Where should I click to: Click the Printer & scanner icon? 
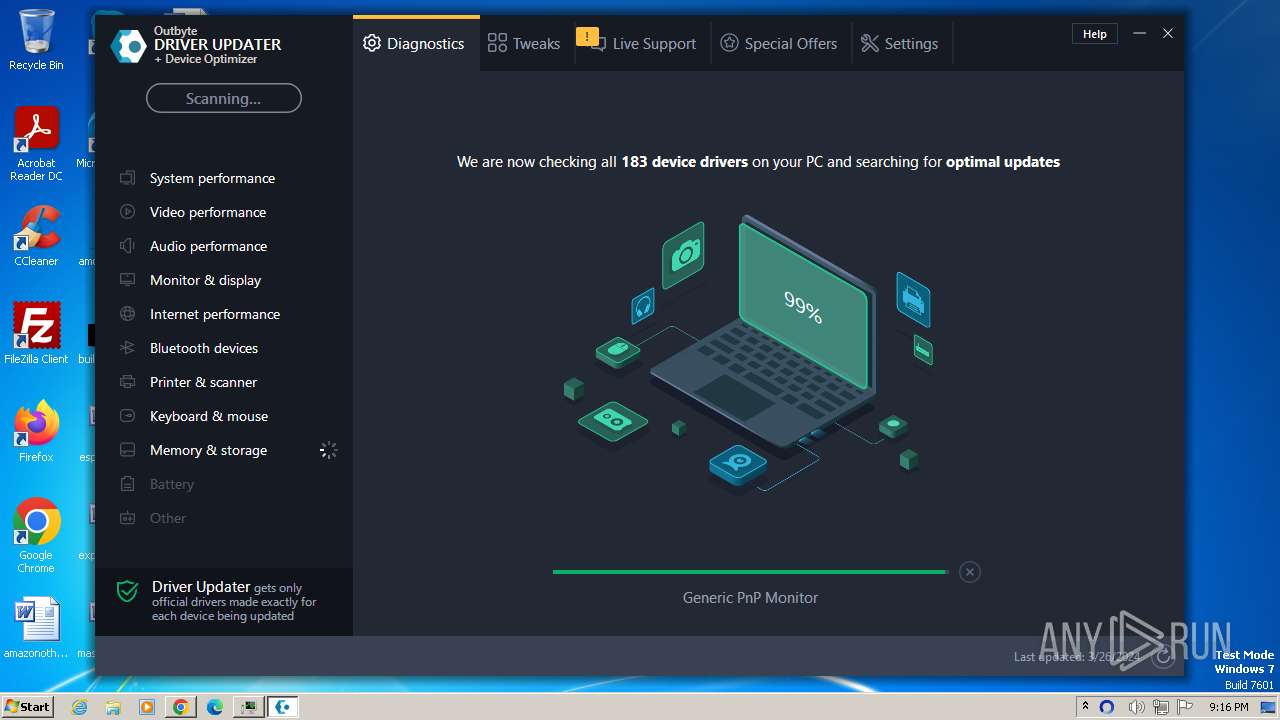tap(127, 382)
